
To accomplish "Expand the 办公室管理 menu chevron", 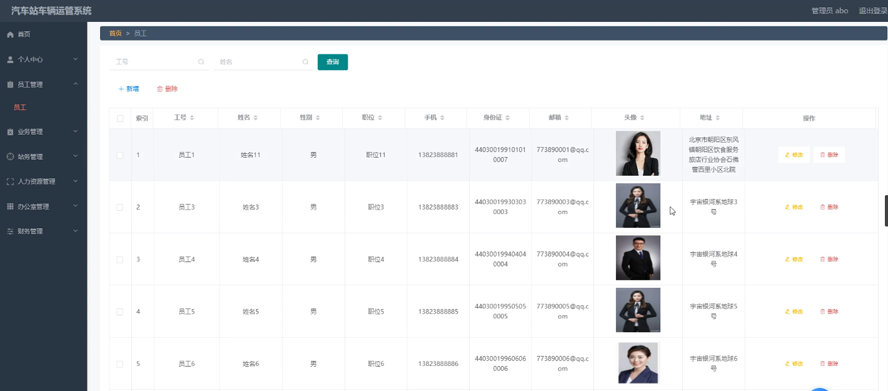I will click(x=76, y=206).
